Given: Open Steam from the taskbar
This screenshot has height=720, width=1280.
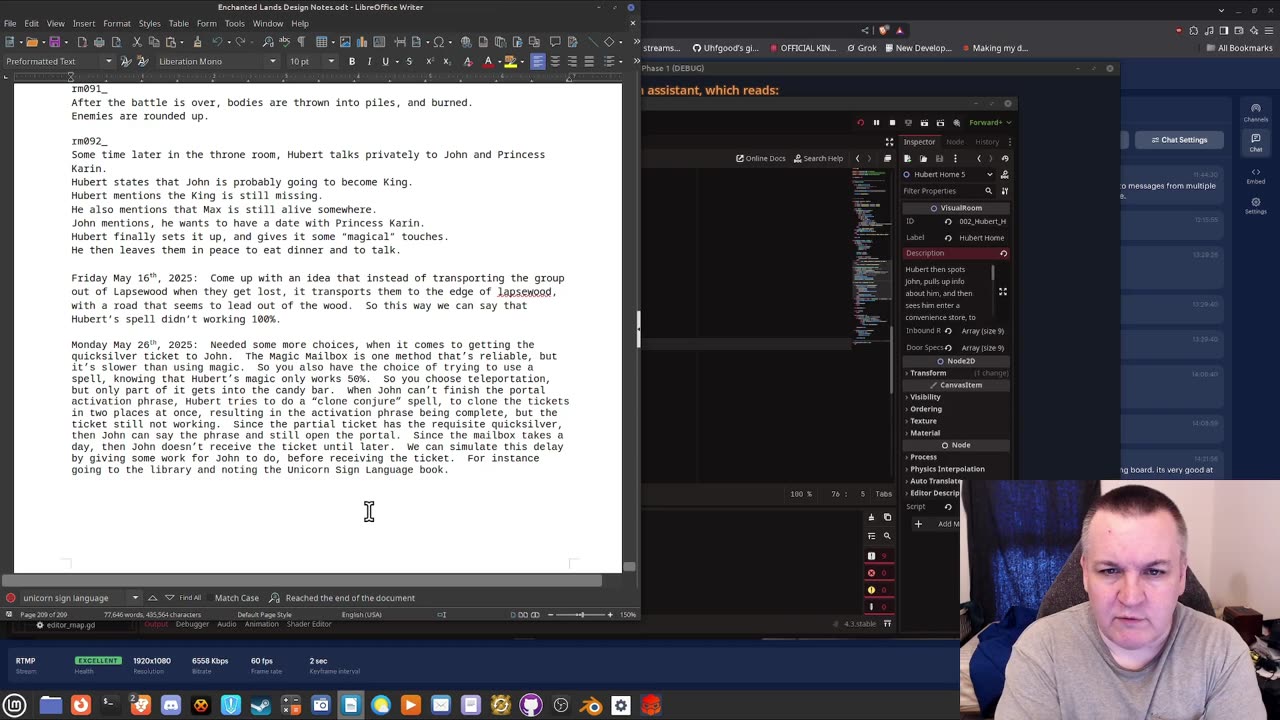Looking at the screenshot, I should (x=260, y=705).
